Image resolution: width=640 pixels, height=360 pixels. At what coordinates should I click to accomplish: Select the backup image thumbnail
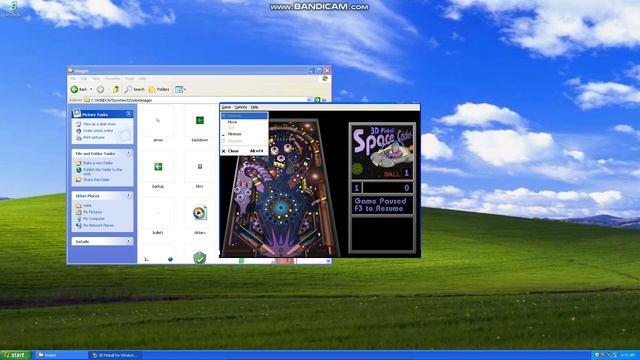[x=158, y=167]
